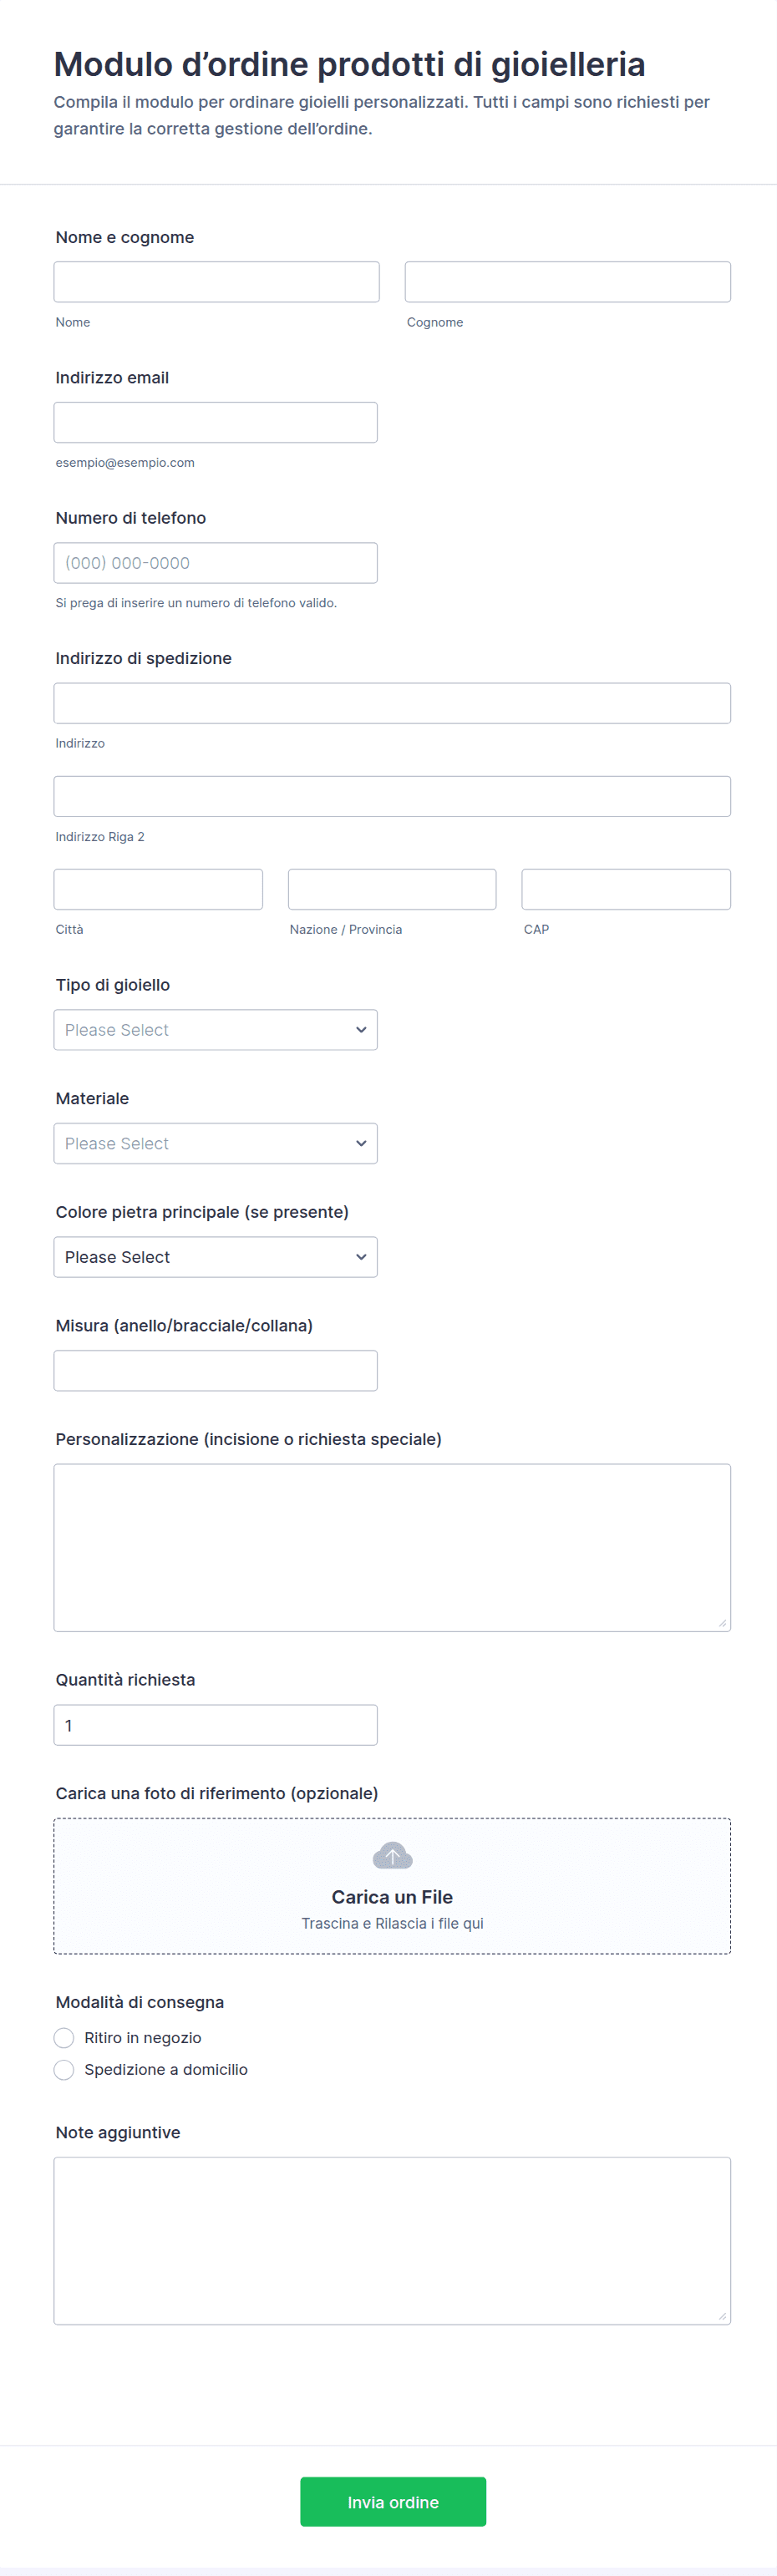The height and width of the screenshot is (2576, 777).
Task: Open the Tipo di gioiello dropdown
Action: (x=215, y=1030)
